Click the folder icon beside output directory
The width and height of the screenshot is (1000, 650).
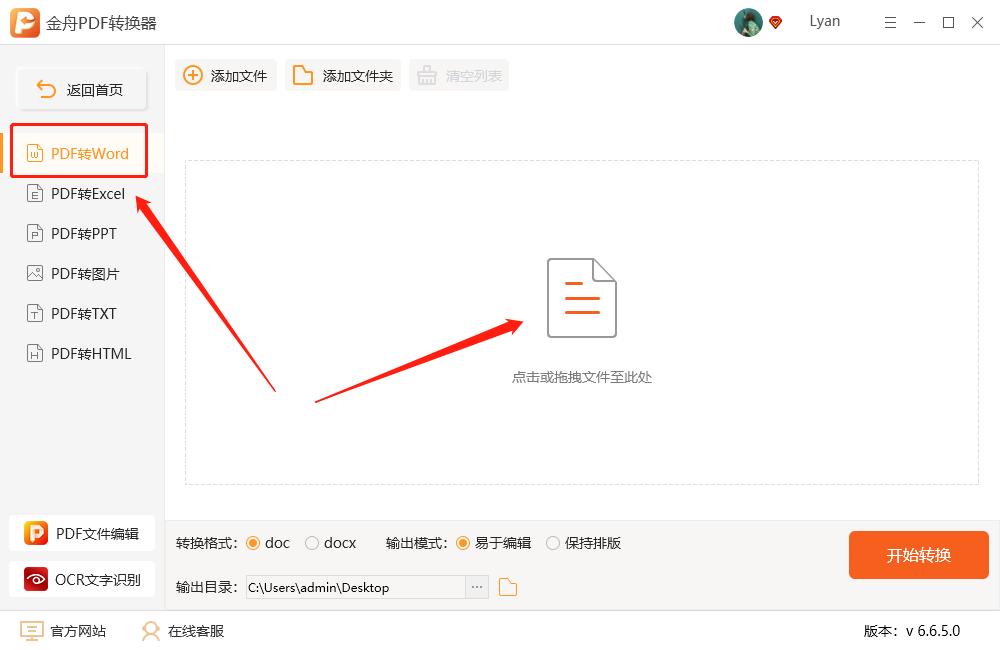(x=507, y=587)
